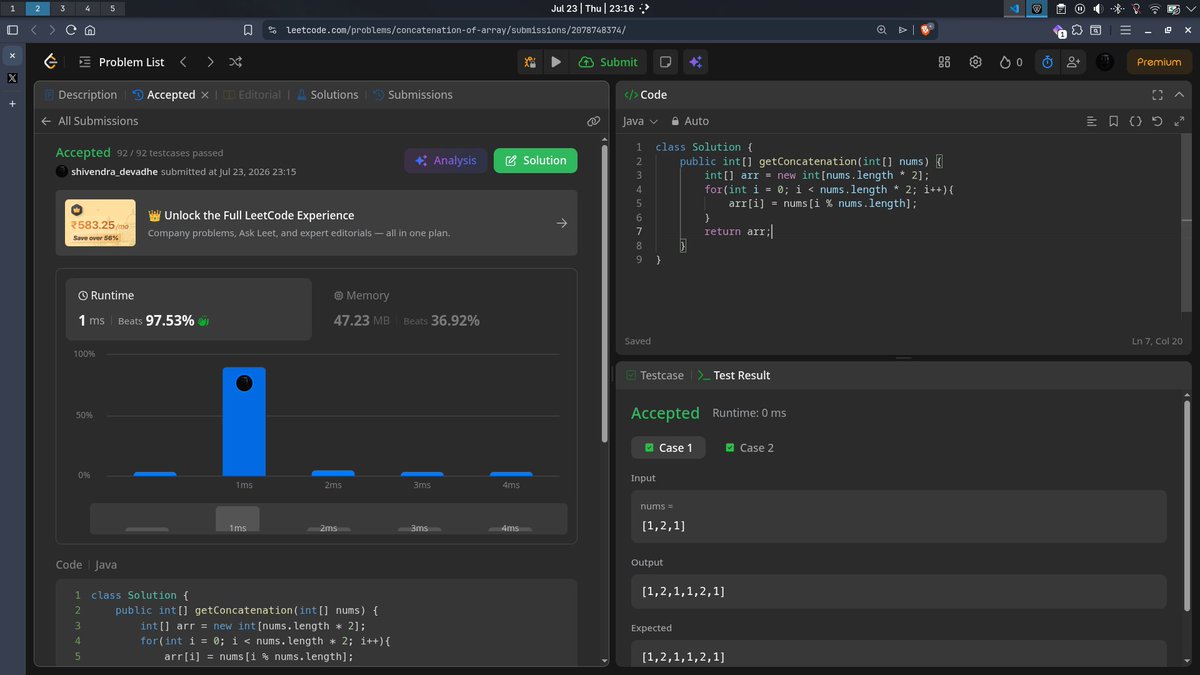Click the curly braces snippet icon
Viewport: 1200px width, 675px height.
point(1135,121)
